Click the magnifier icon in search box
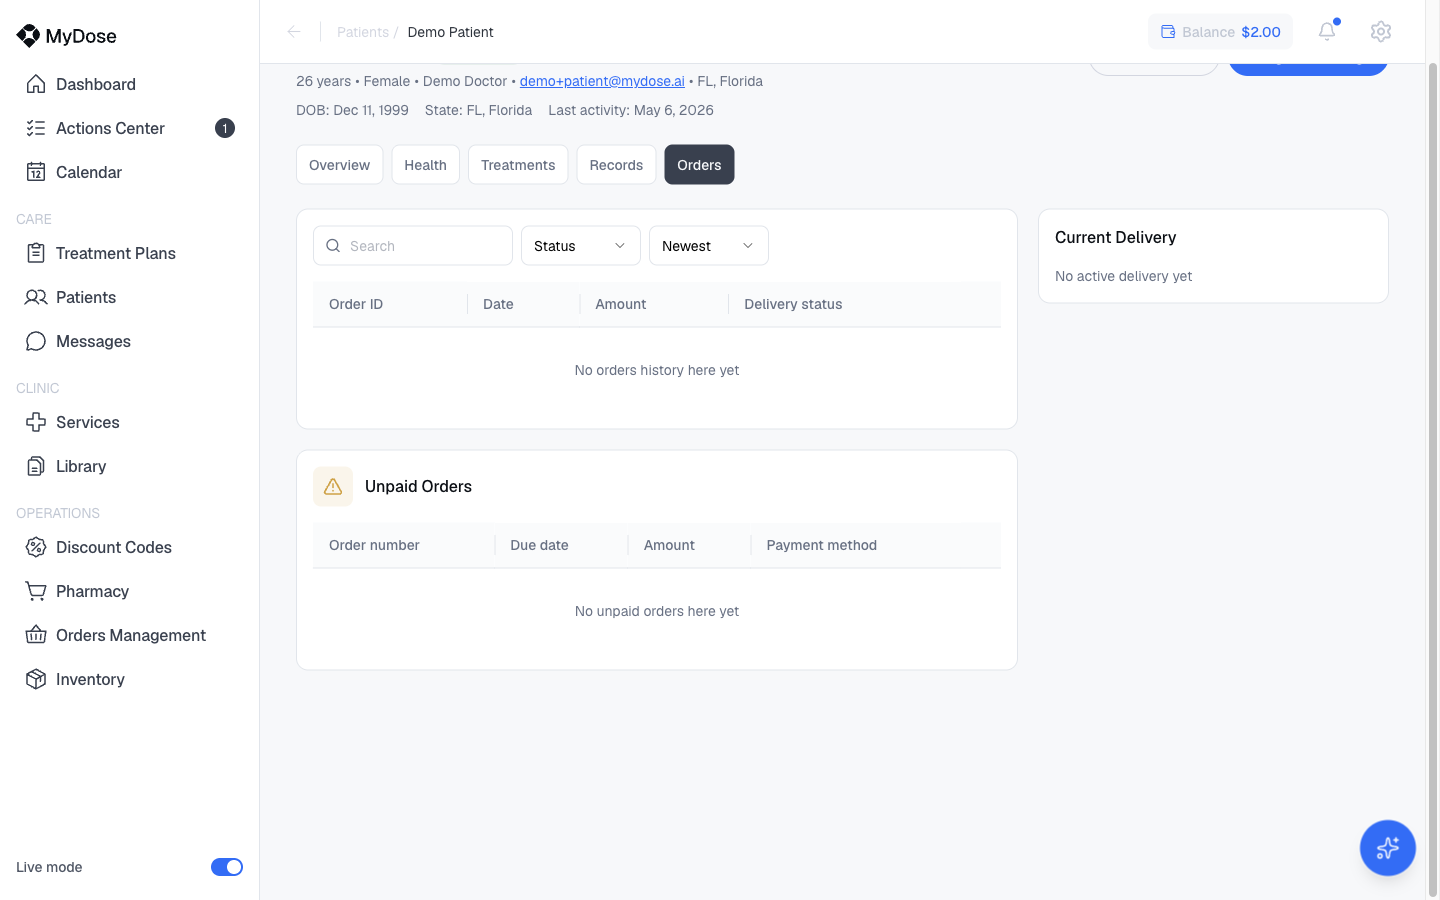The width and height of the screenshot is (1440, 900). point(333,246)
